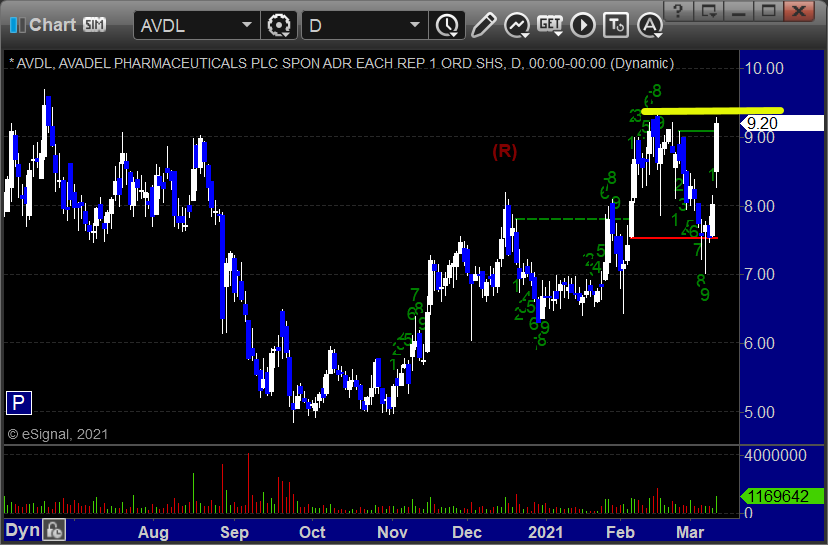Image resolution: width=828 pixels, height=545 pixels.
Task: Click the 7.00 price axis label
Action: pos(759,275)
